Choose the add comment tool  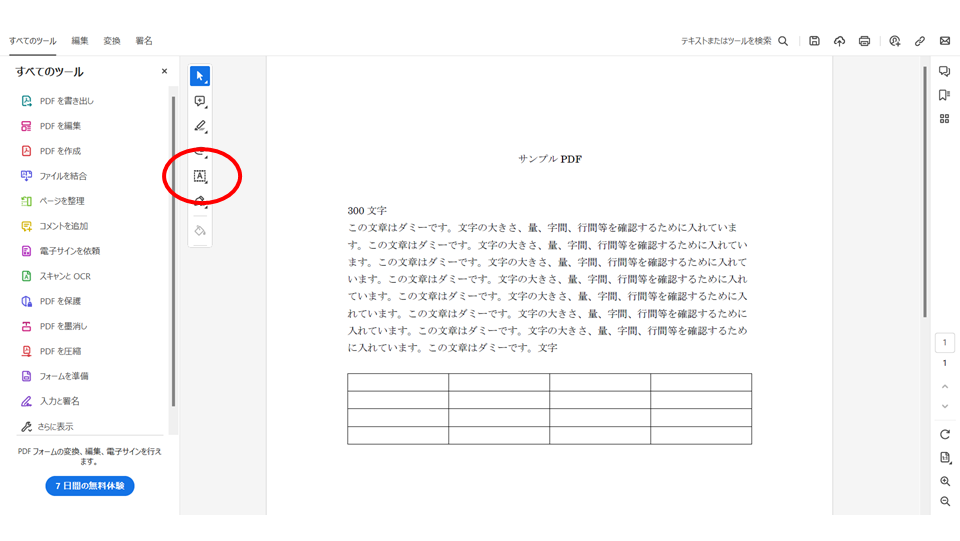(200, 101)
